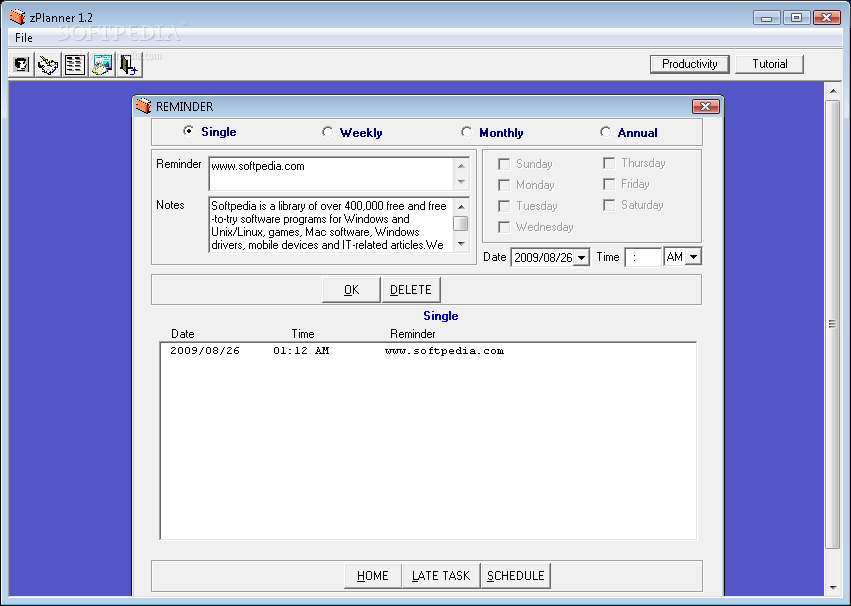851x606 pixels.
Task: Click Notes scrollbar up arrow
Action: (x=461, y=206)
